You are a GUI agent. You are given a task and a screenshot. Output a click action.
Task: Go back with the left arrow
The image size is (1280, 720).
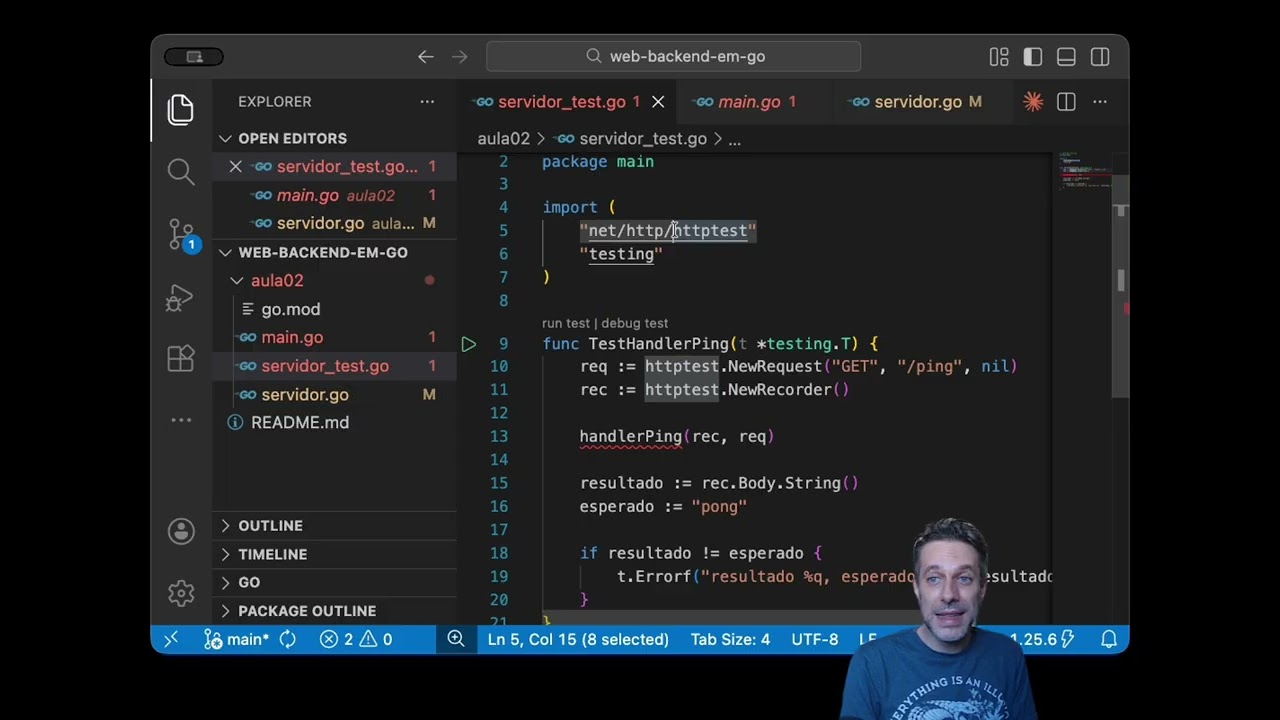click(x=426, y=57)
